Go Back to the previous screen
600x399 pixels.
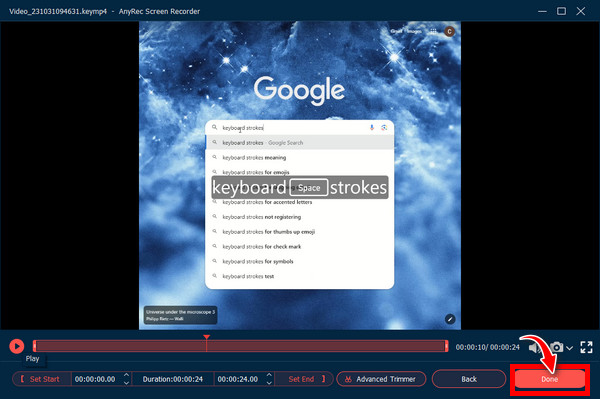tap(469, 379)
